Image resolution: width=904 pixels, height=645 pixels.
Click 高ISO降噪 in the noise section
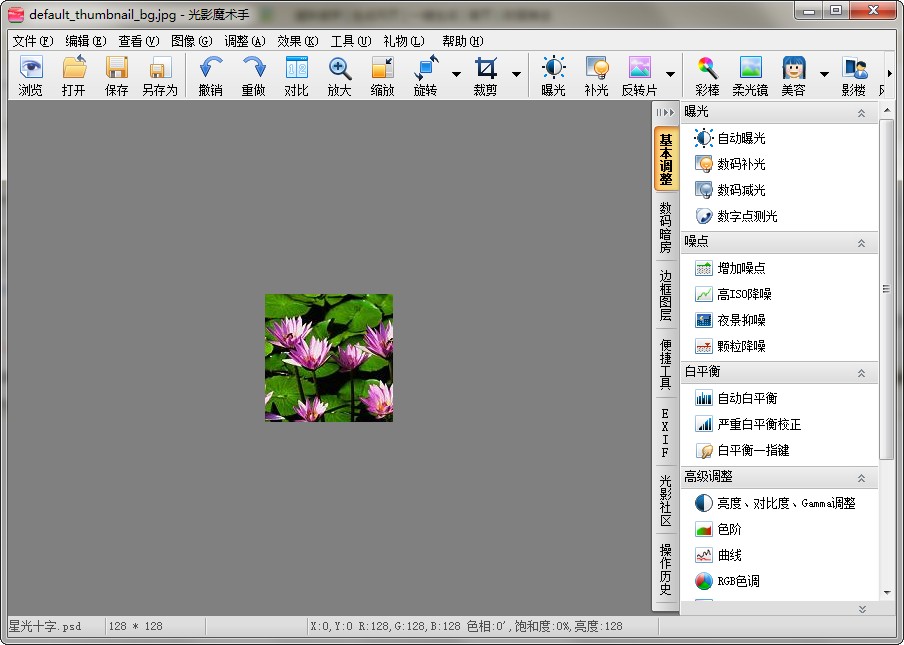pos(744,294)
